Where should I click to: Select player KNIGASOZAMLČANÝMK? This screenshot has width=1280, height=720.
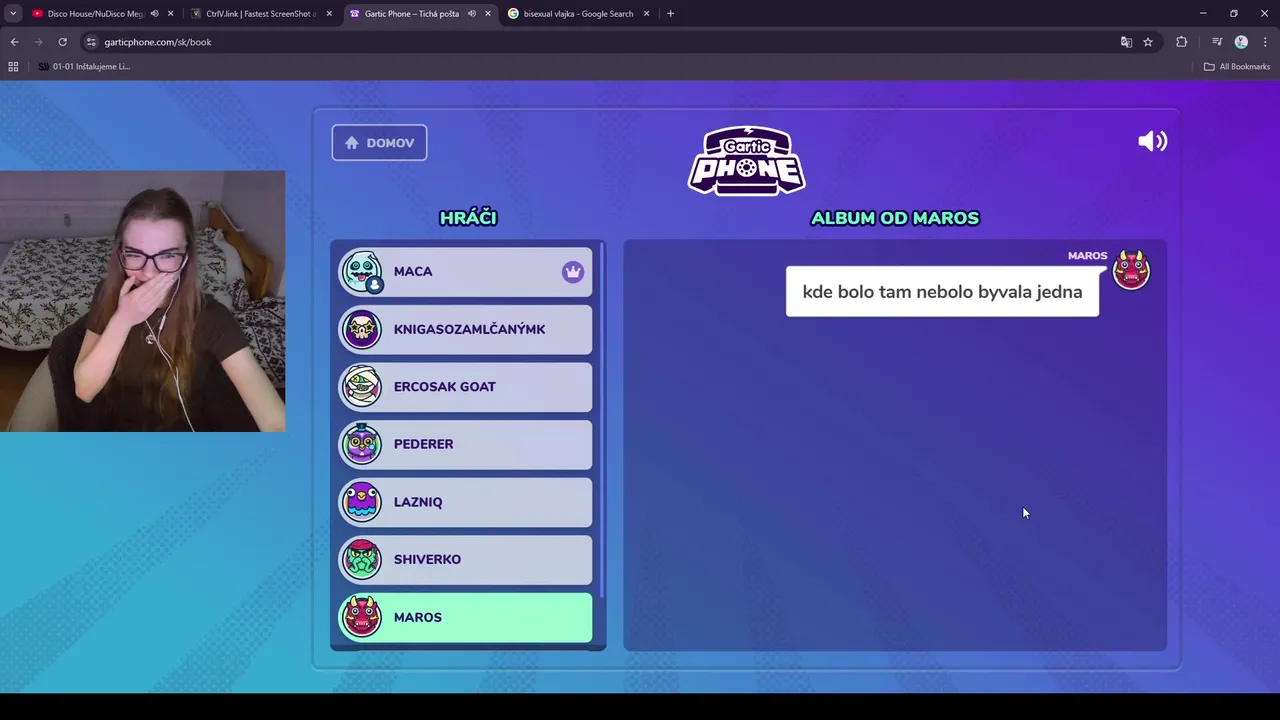click(465, 329)
